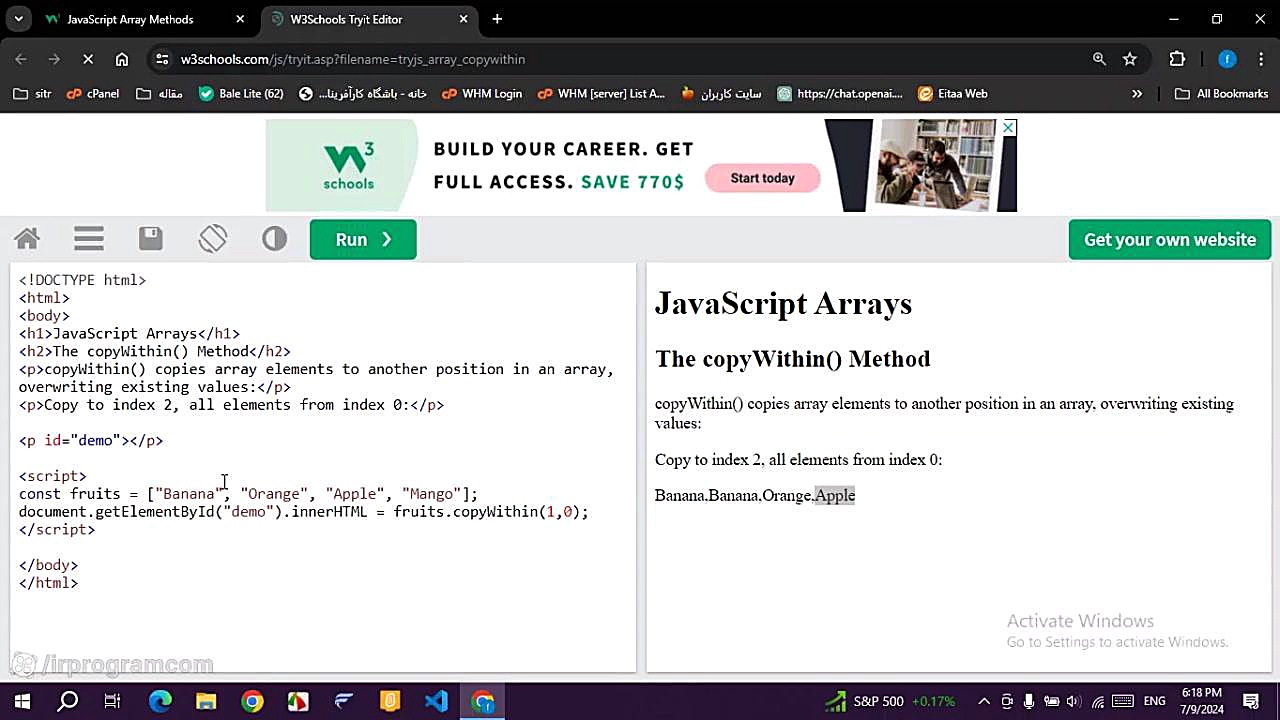Switch input language ENG indicator

pos(1154,701)
